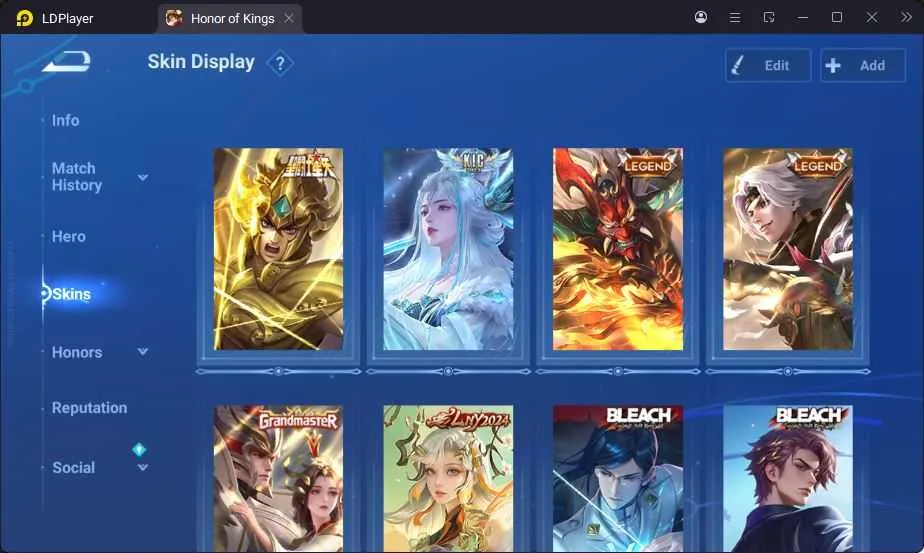Click the LDPlayer mini-window mode icon
The width and height of the screenshot is (924, 553).
[768, 18]
